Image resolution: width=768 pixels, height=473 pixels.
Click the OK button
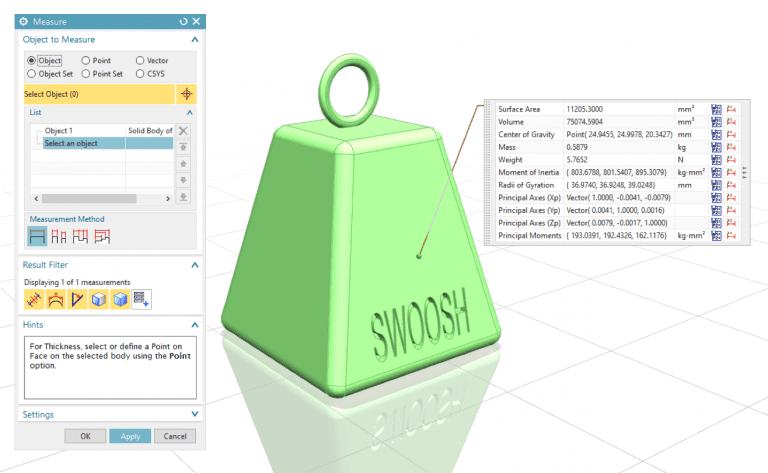coord(85,436)
